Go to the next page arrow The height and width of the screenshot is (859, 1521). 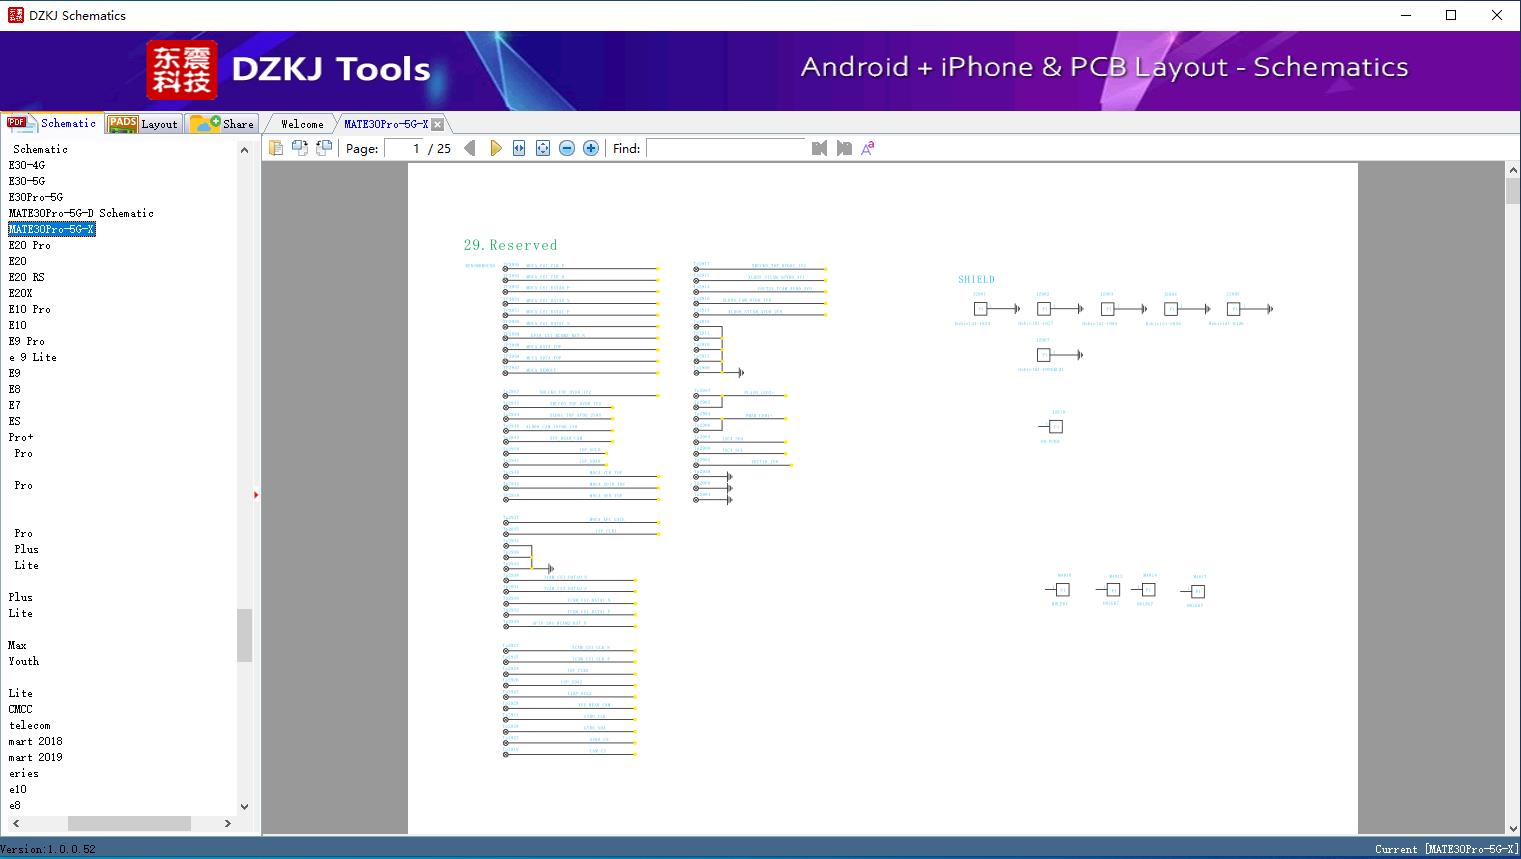(x=495, y=148)
